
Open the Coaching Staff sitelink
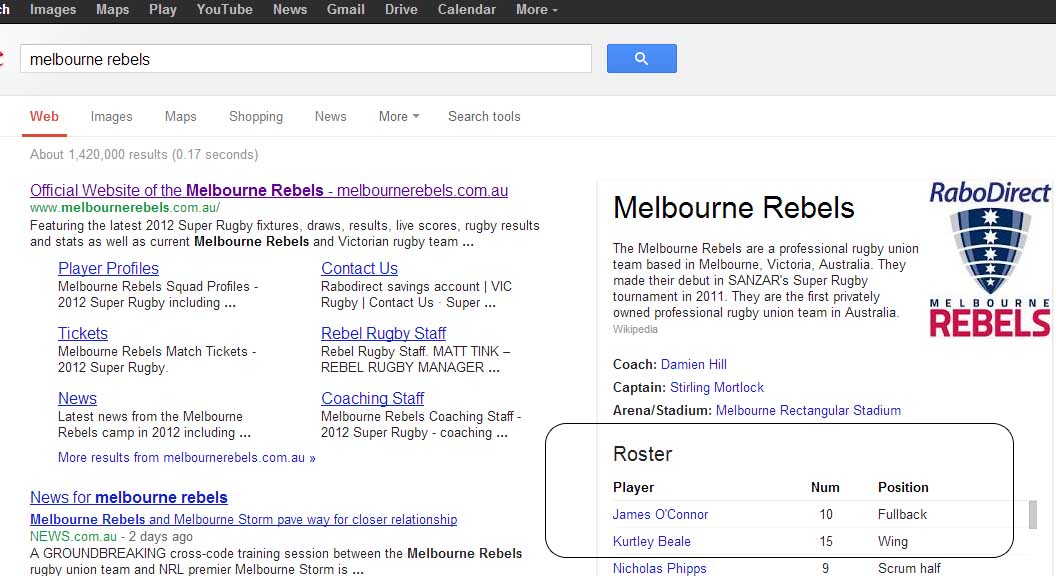click(x=372, y=398)
